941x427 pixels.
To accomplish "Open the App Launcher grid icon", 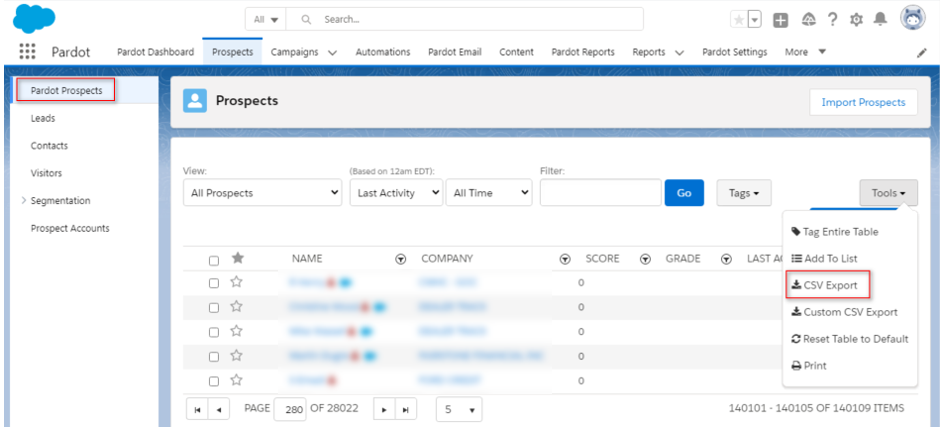I will click(27, 52).
